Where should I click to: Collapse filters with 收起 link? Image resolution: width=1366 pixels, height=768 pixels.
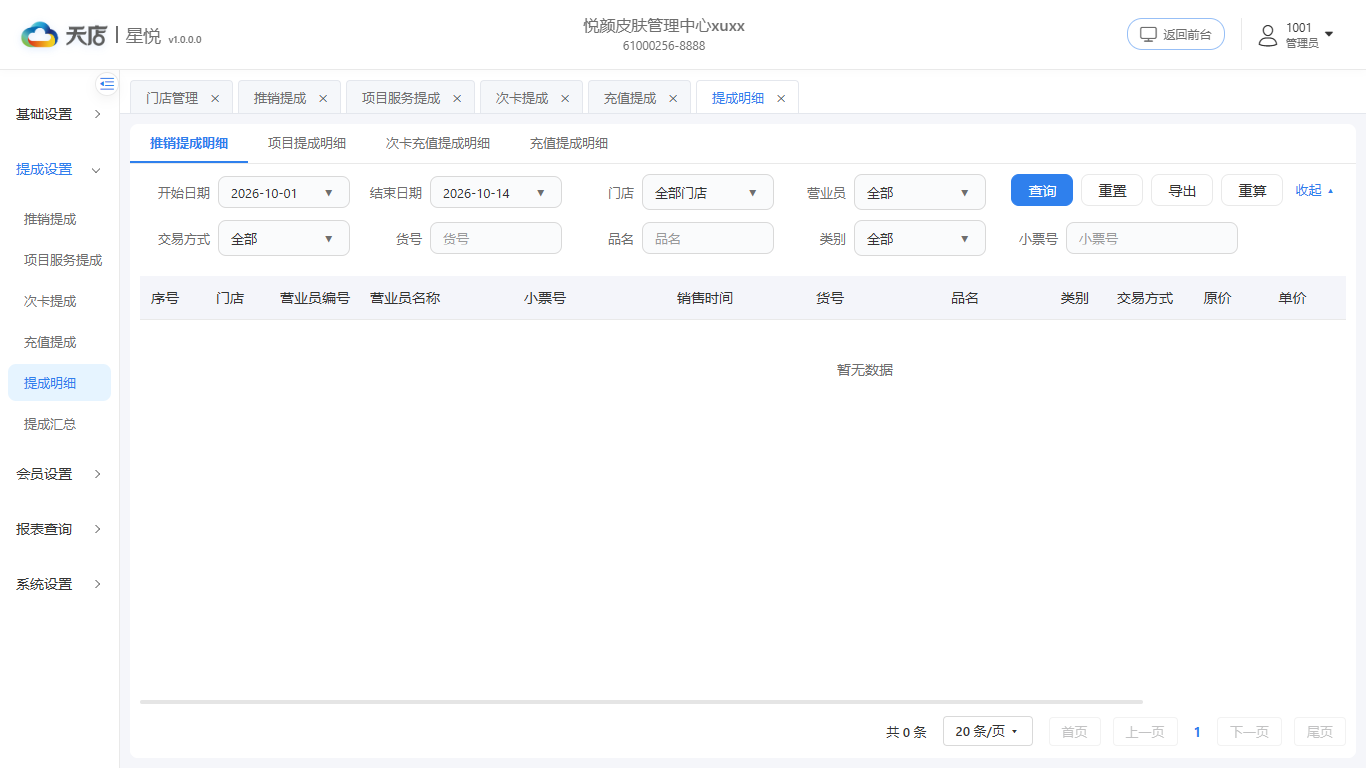tap(1314, 190)
